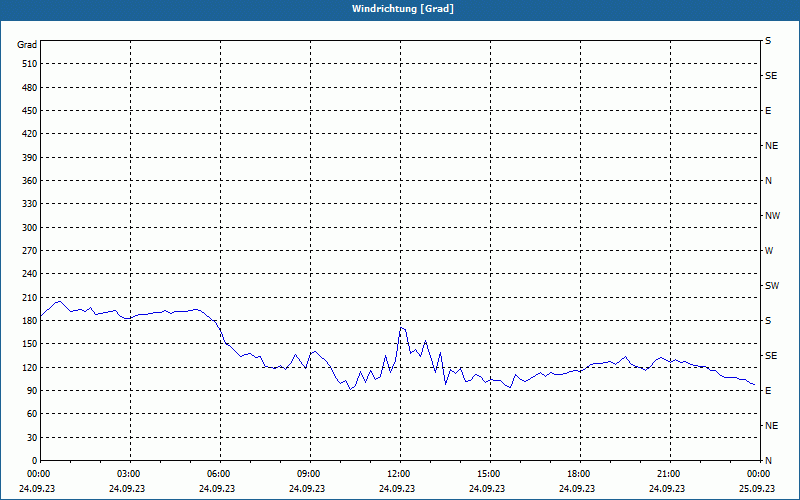The height and width of the screenshot is (500, 800).
Task: Select the S compass label on the 180 line
Action: pyautogui.click(x=768, y=321)
